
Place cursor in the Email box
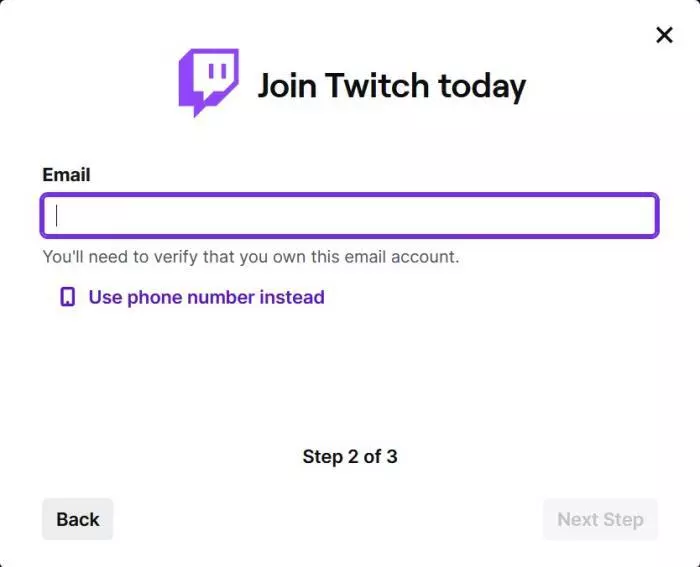click(349, 216)
